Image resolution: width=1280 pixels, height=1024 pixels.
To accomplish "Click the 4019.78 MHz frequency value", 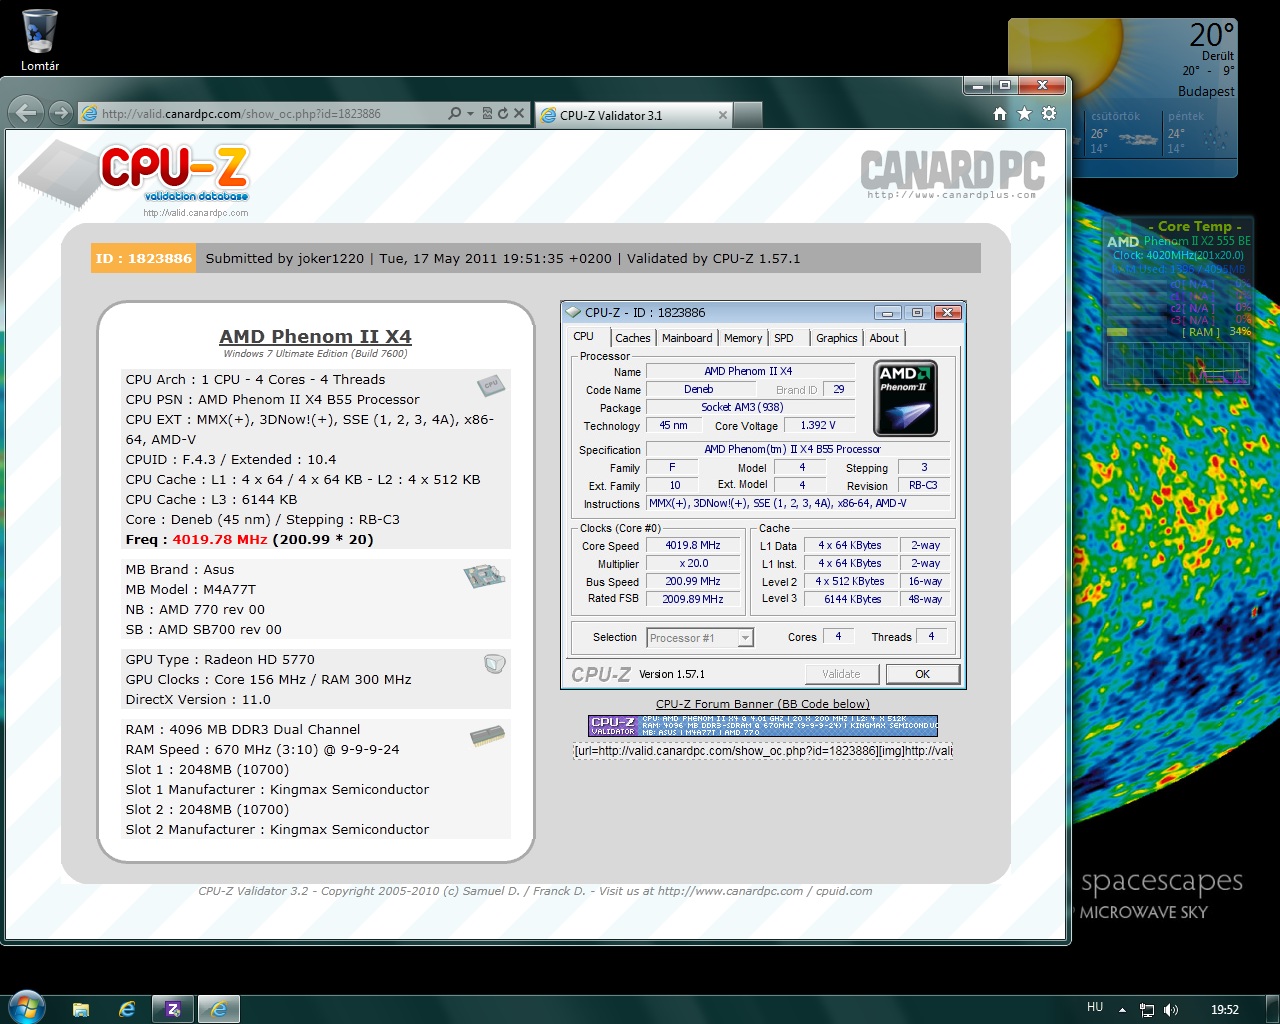I will click(220, 539).
